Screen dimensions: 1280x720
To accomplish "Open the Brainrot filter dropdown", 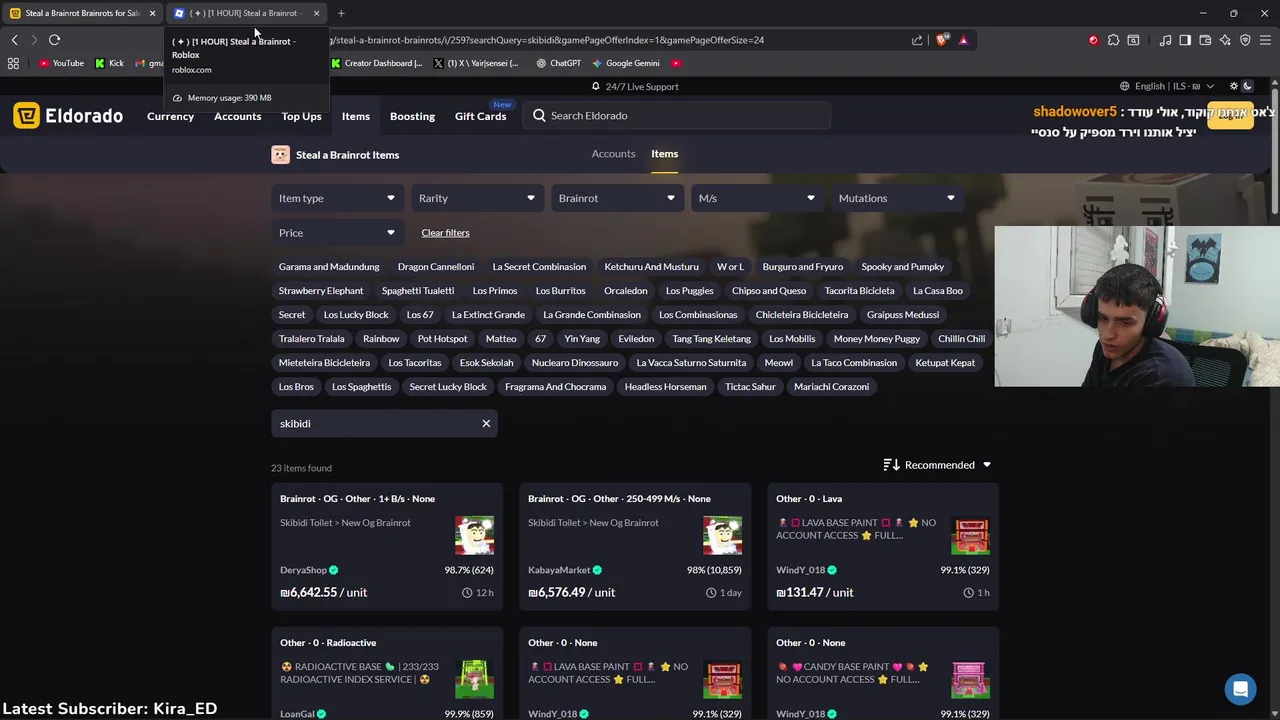I will 617,198.
